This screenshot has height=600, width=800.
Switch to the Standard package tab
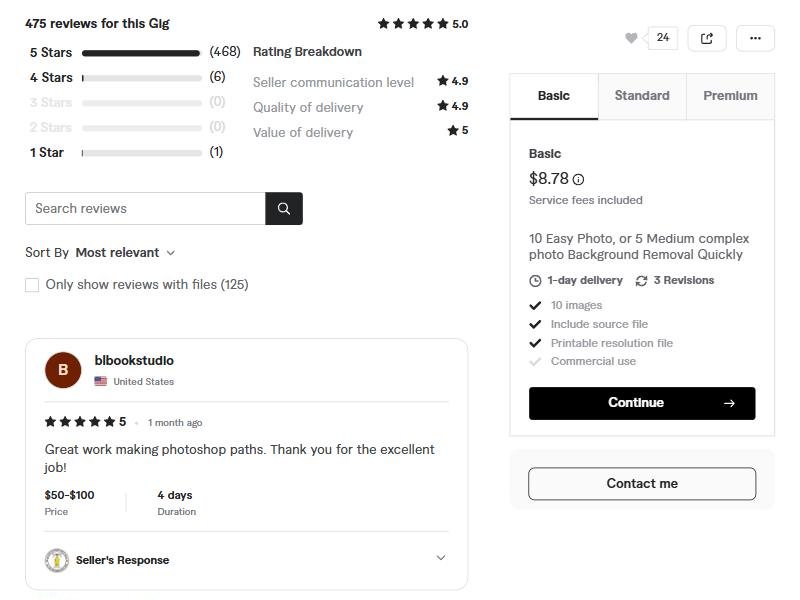point(642,96)
